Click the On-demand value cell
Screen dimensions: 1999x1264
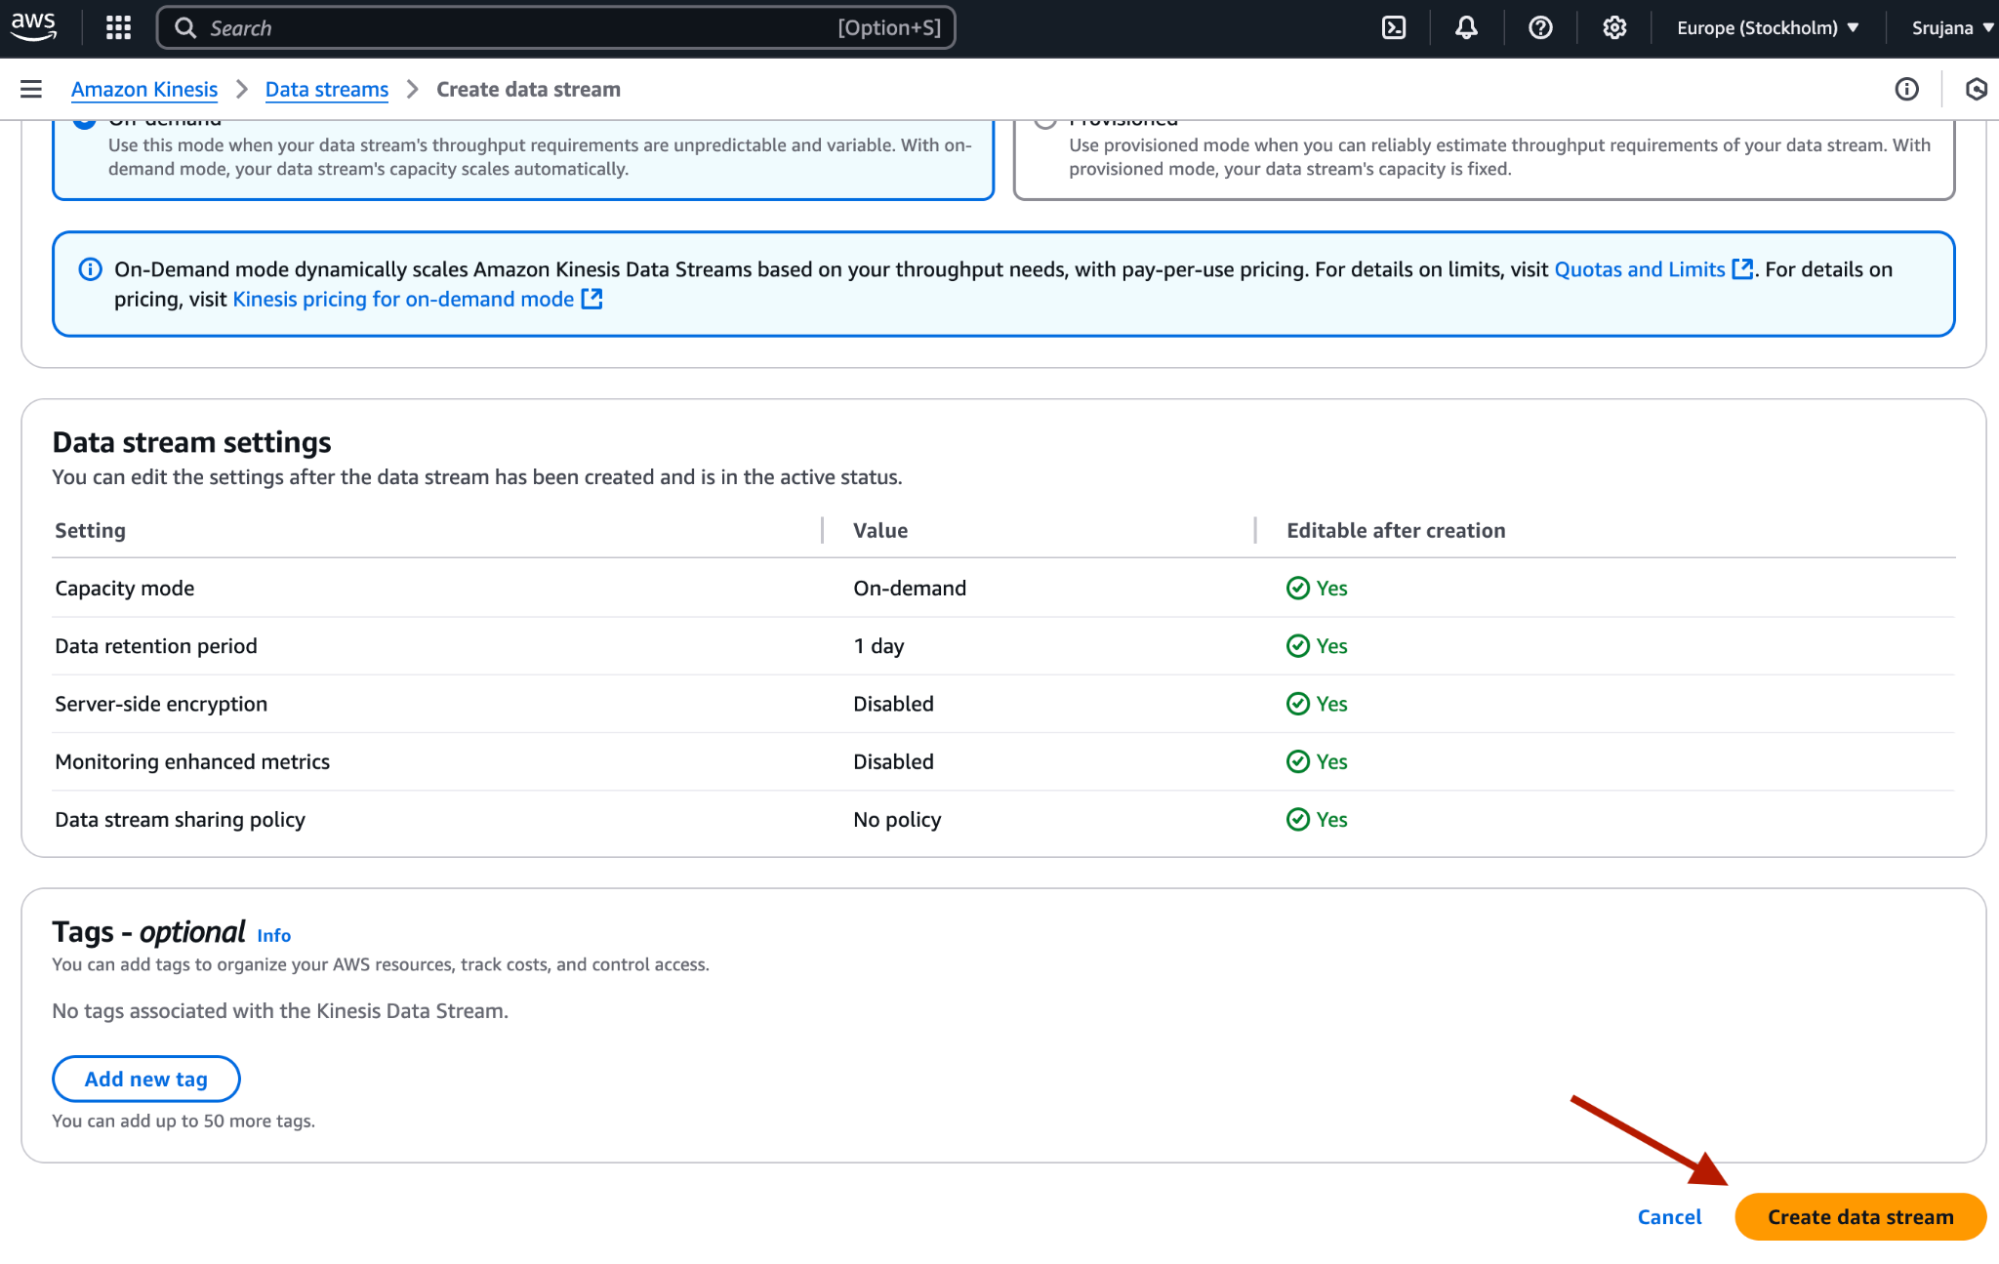[909, 588]
